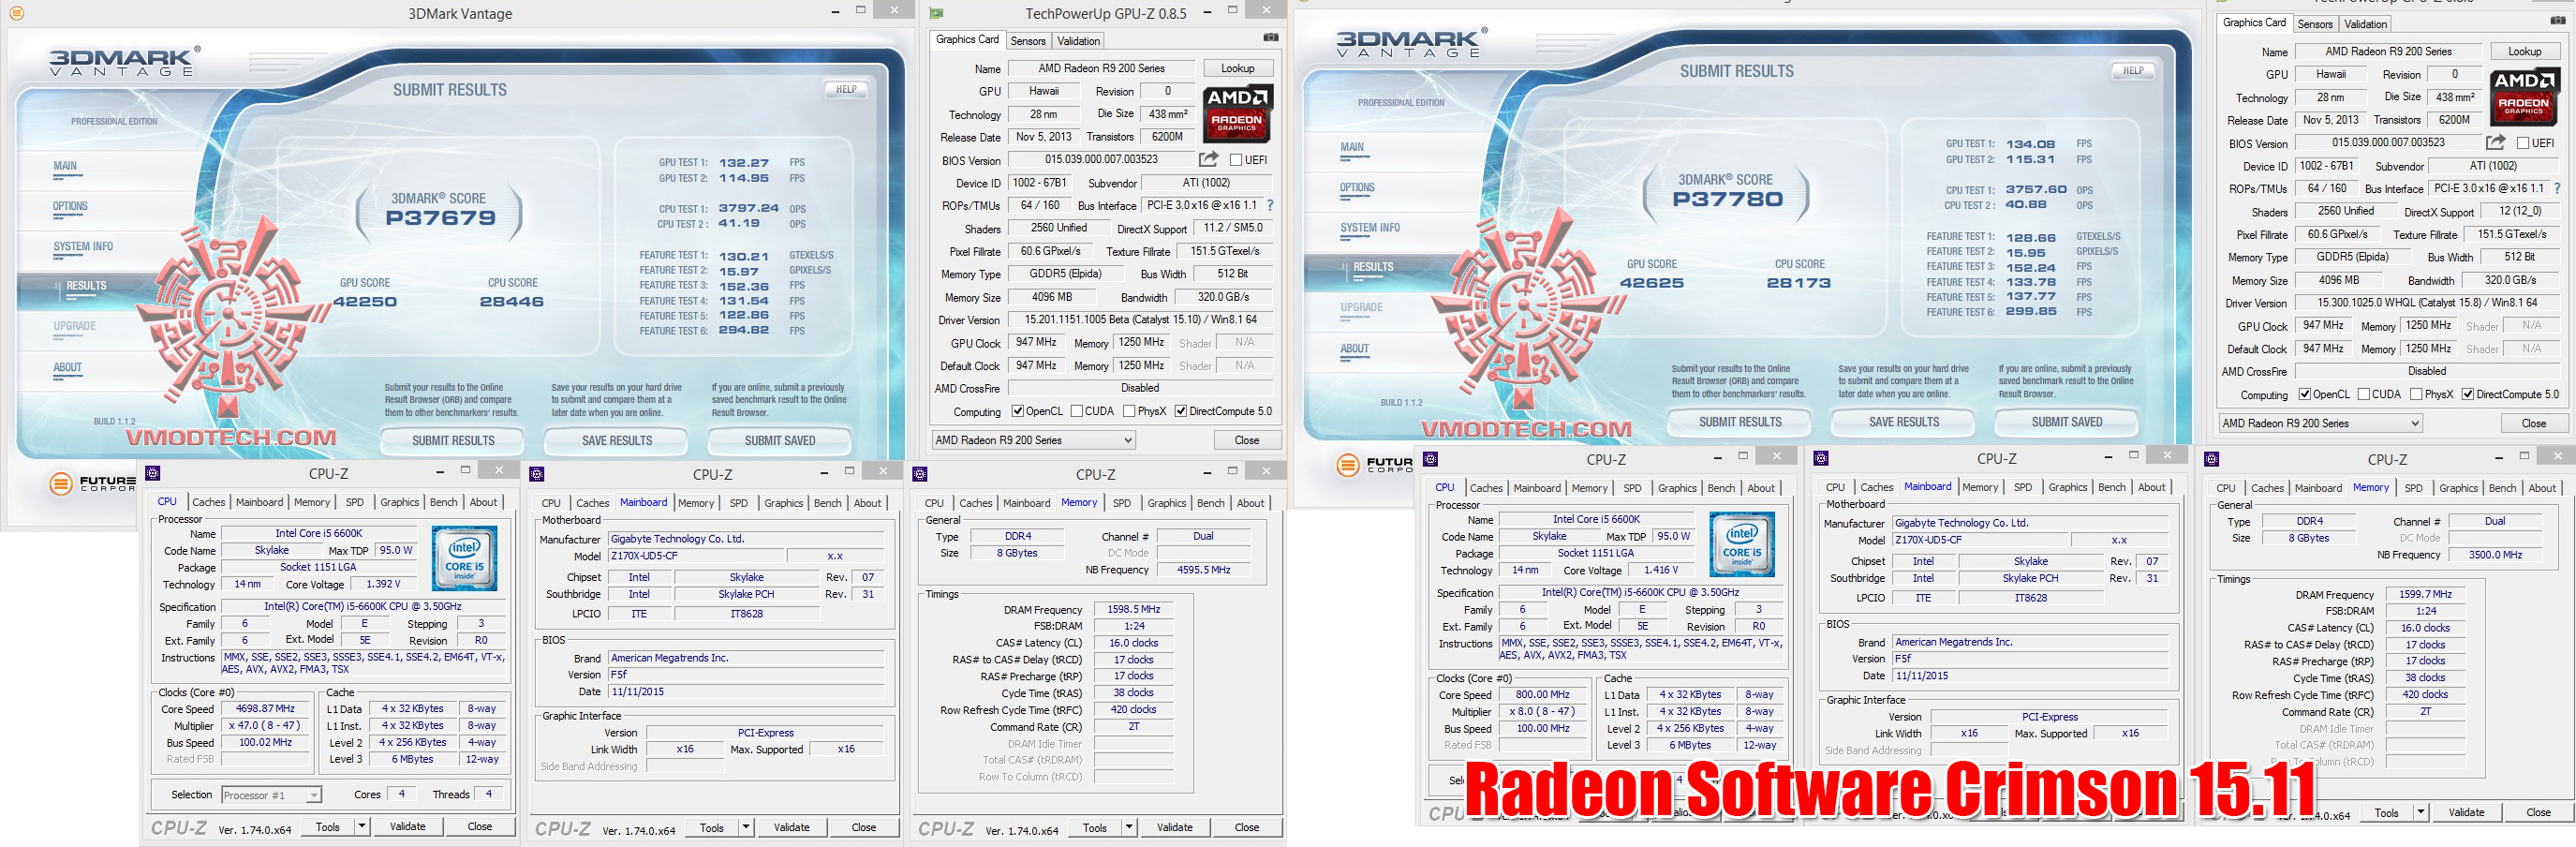Toggle the UEFI checkbox in right GPU-Z

[2523, 143]
